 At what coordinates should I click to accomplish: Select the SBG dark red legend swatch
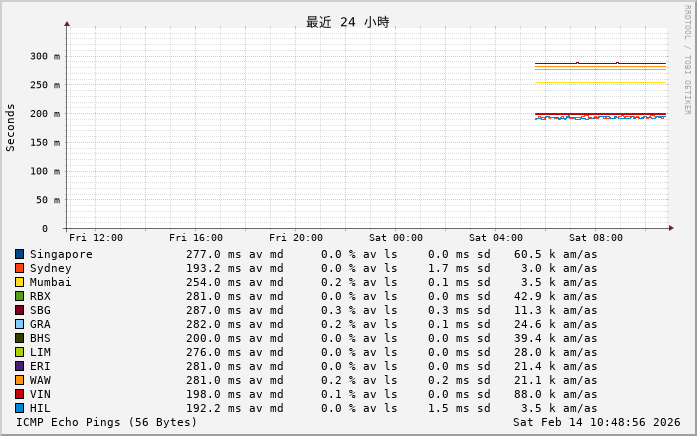(x=19, y=310)
